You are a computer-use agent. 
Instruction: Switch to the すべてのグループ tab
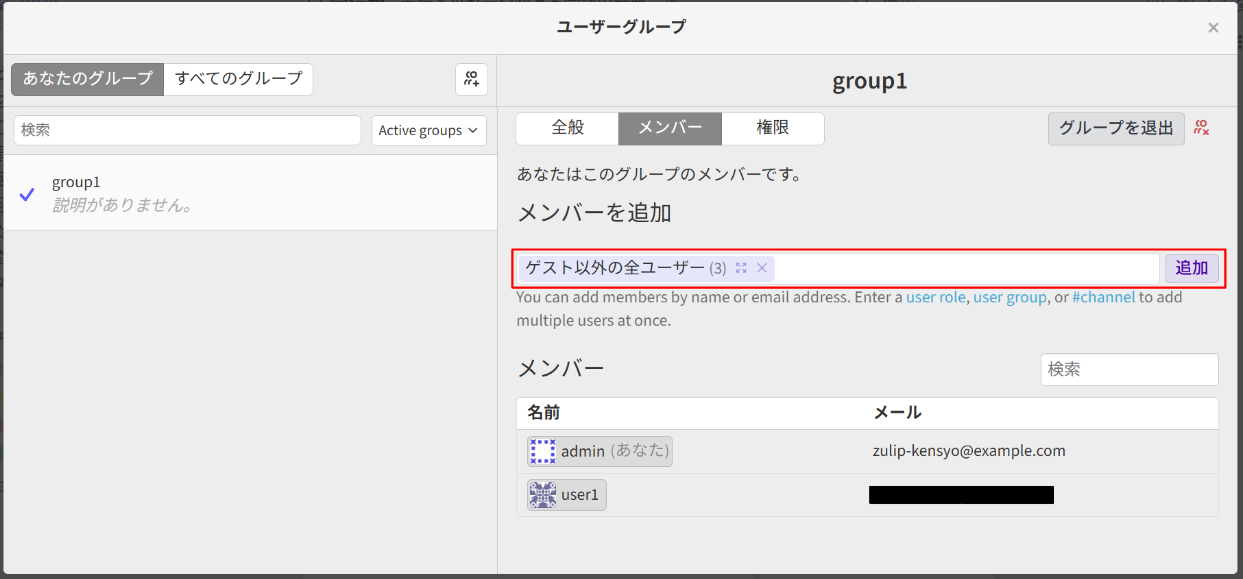pos(238,79)
